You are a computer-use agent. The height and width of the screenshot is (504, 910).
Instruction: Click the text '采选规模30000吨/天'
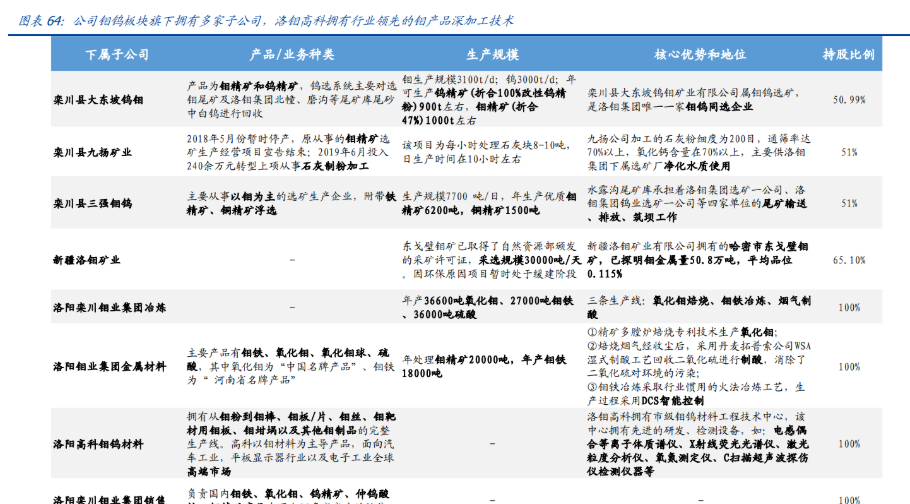tap(530, 260)
